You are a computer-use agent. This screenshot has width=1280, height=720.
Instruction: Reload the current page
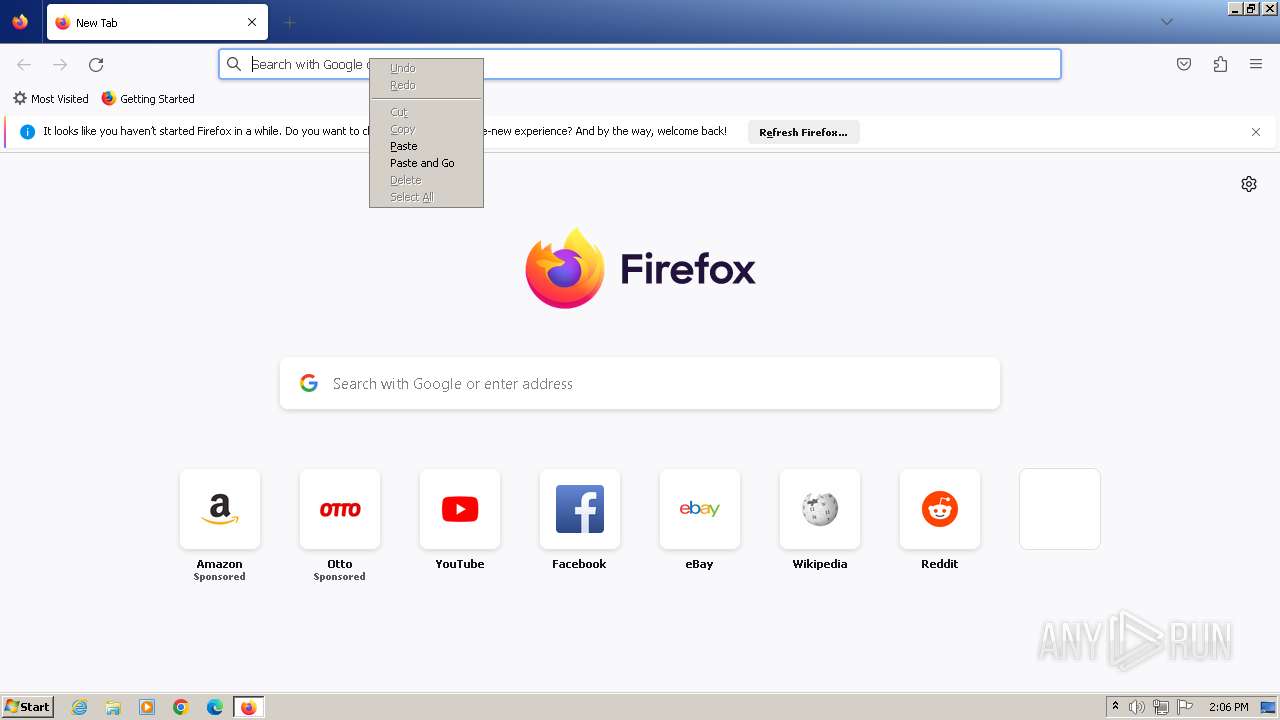[x=96, y=64]
